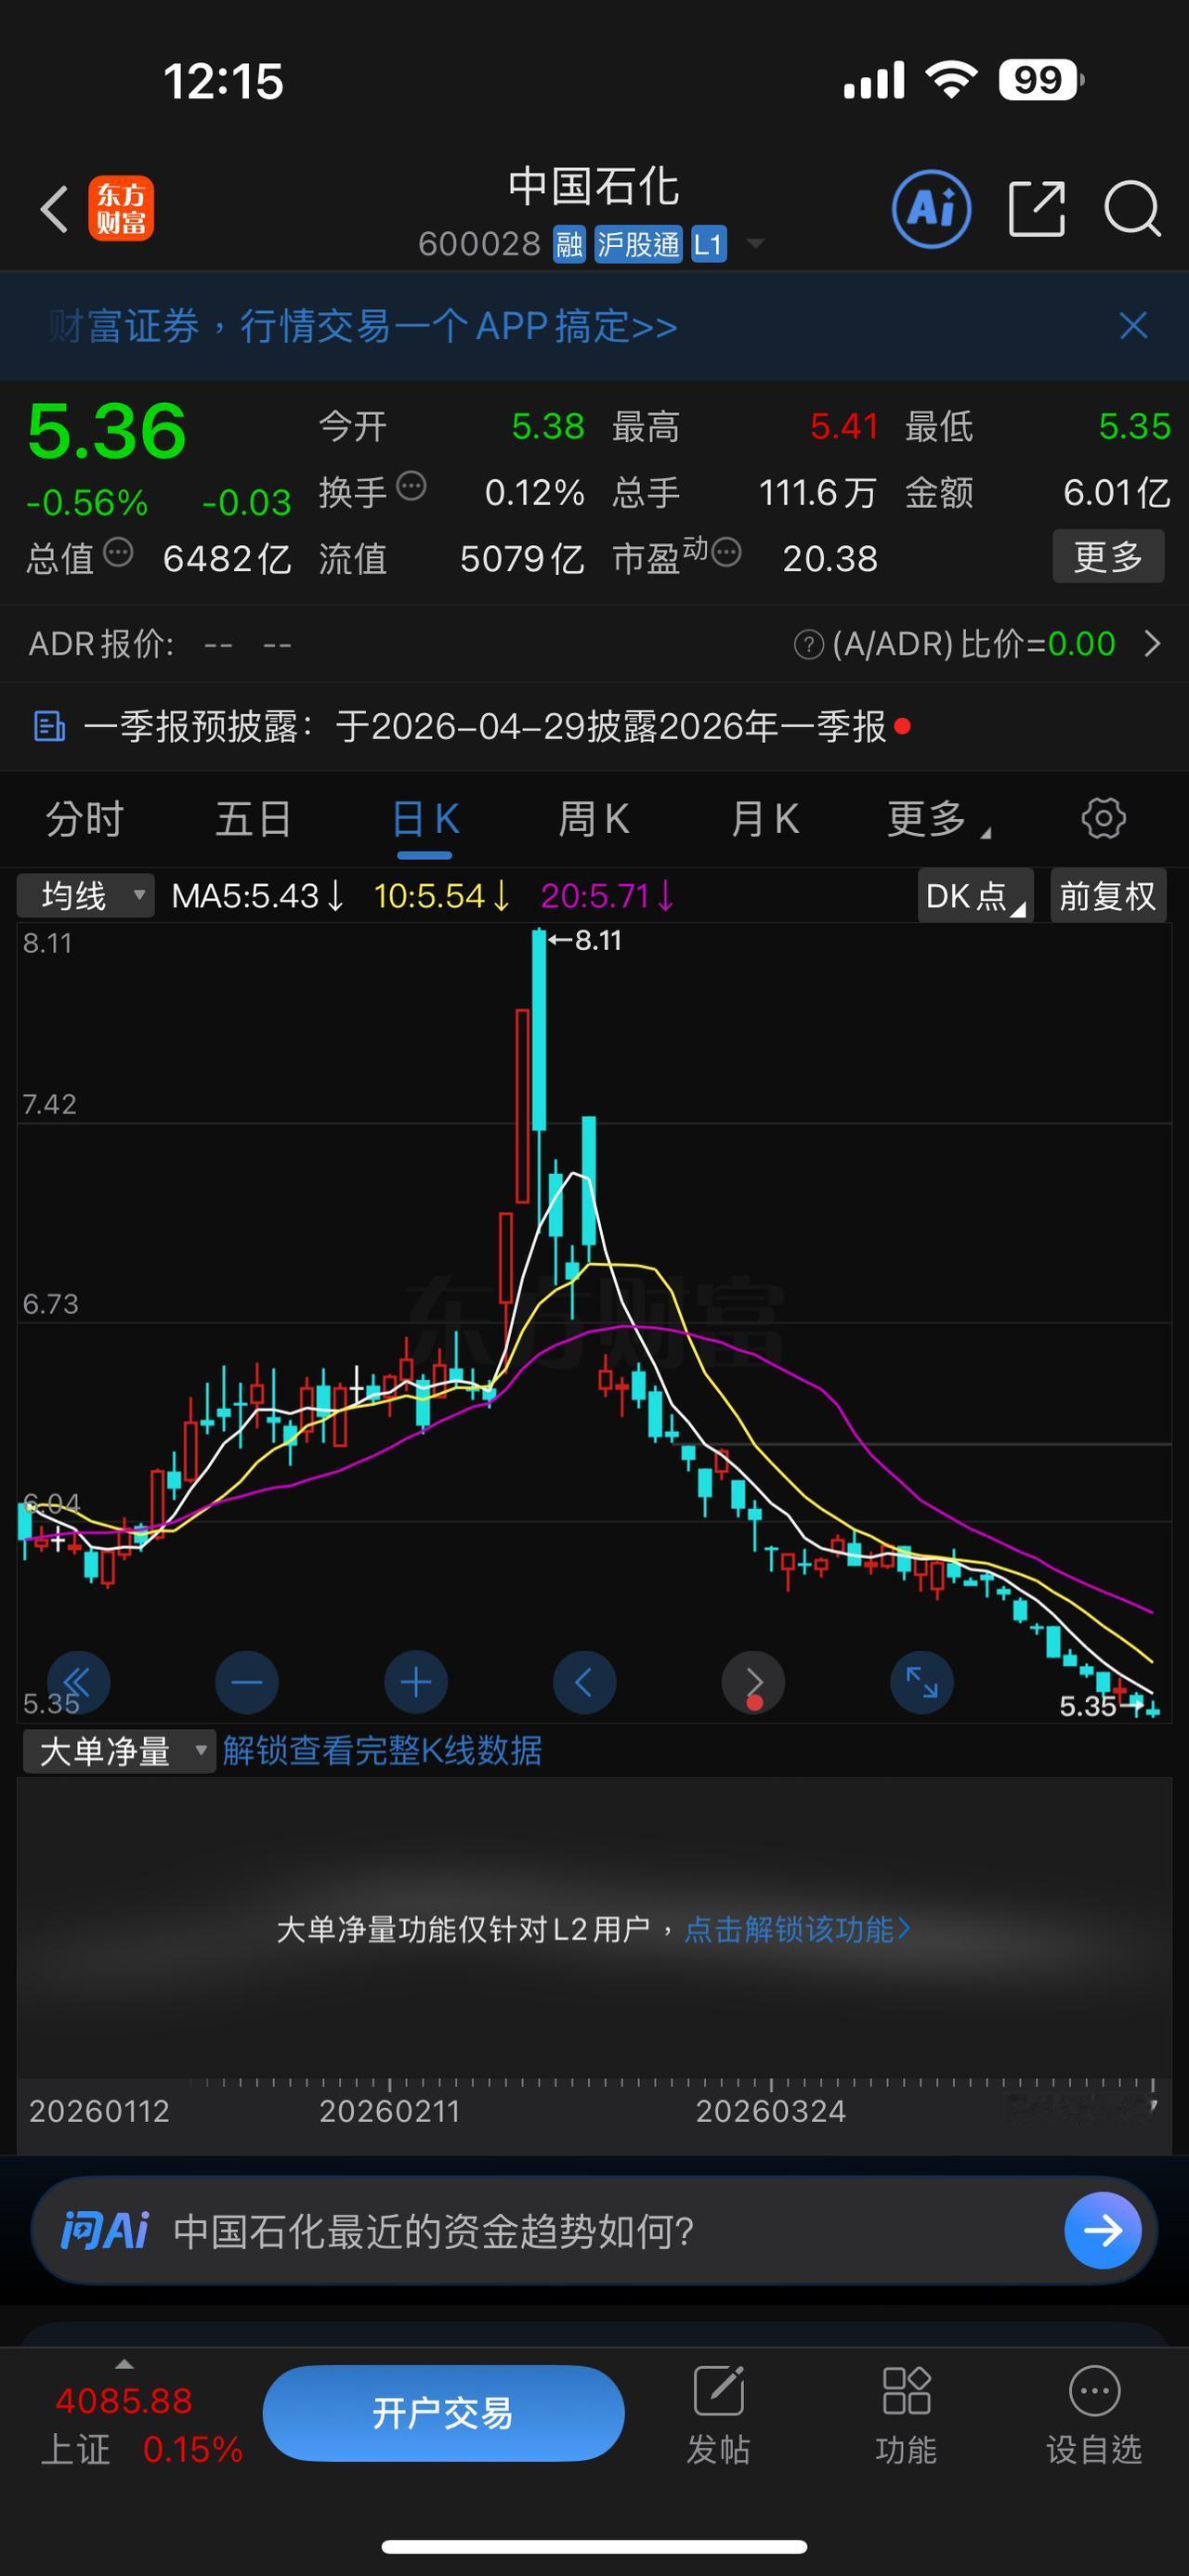The image size is (1189, 2576).
Task: Tap the 中国石化 stock title
Action: click(x=594, y=187)
